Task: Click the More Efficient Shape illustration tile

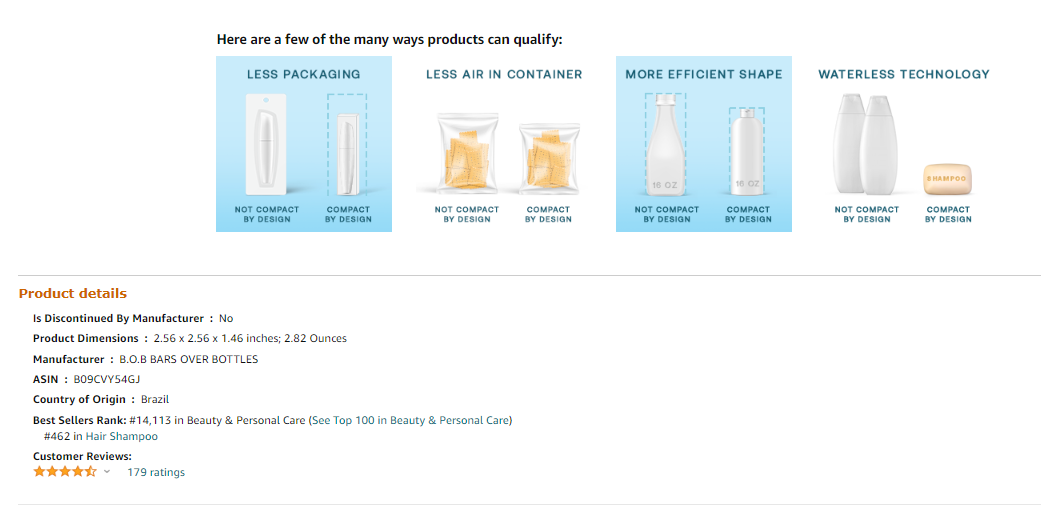Action: tap(703, 144)
